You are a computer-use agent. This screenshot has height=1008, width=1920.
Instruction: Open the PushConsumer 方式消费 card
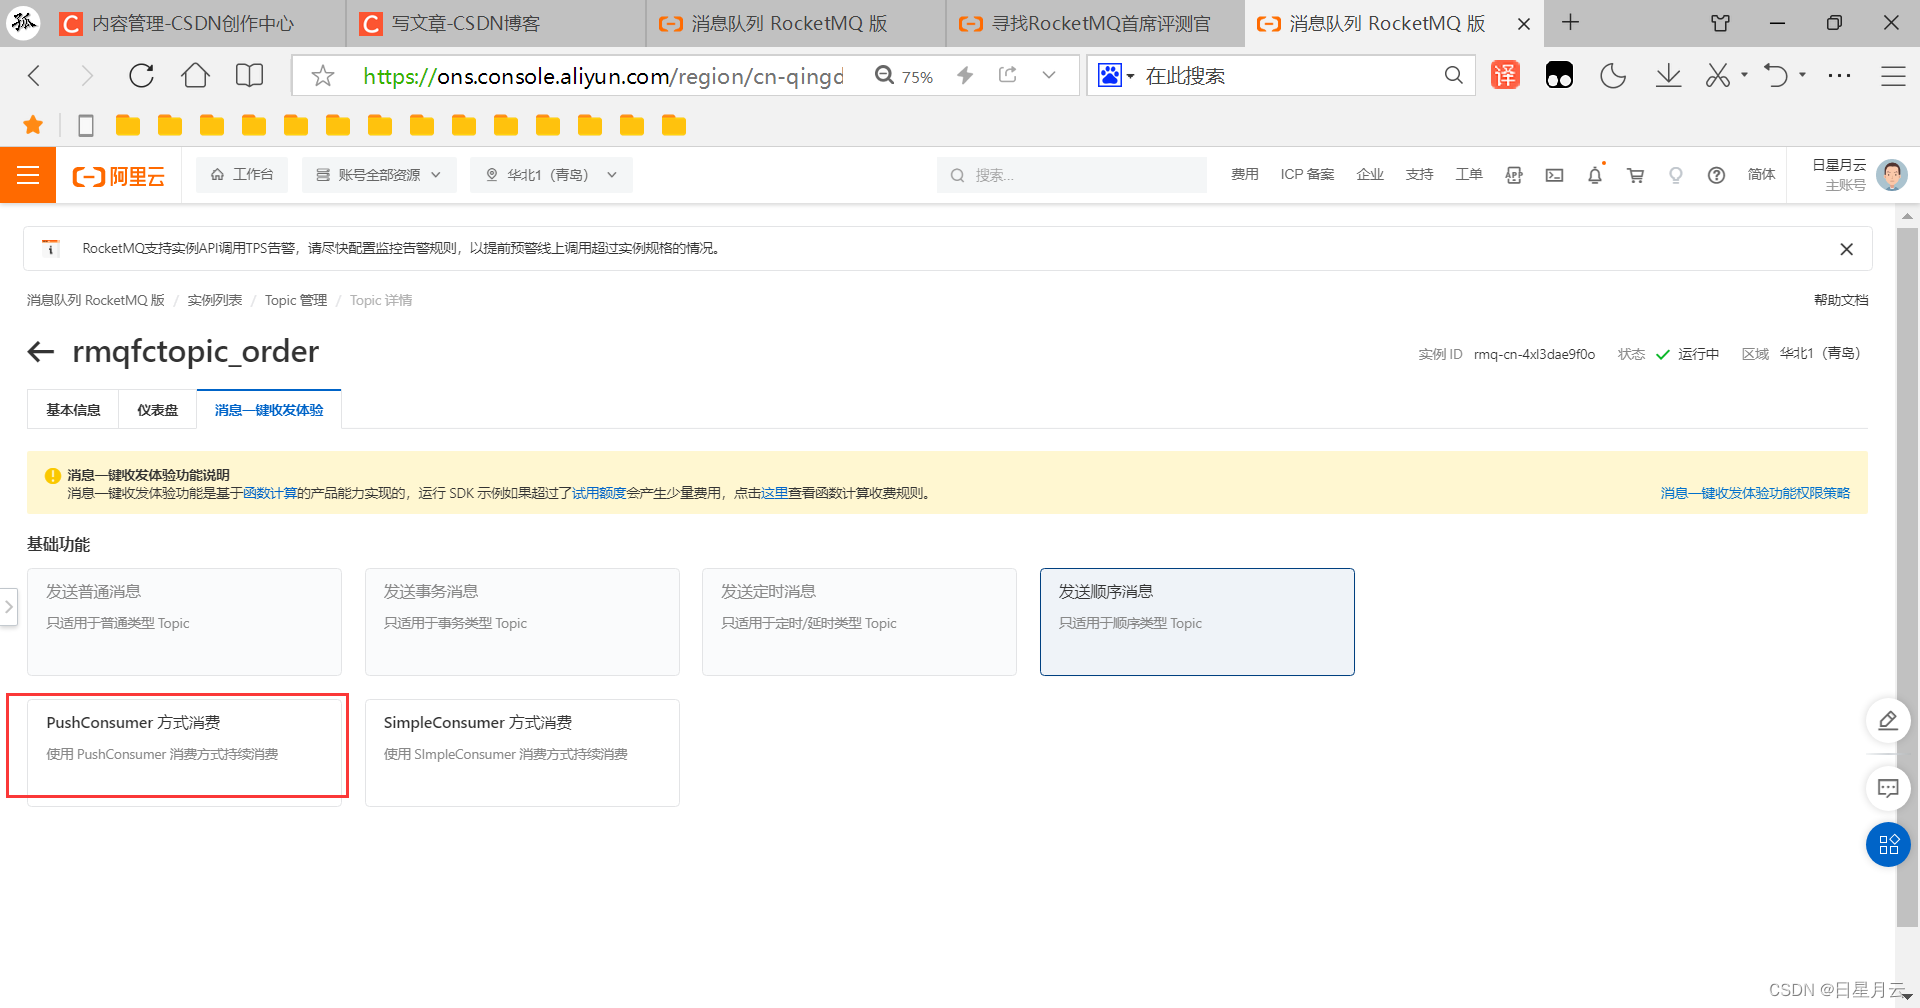[184, 753]
